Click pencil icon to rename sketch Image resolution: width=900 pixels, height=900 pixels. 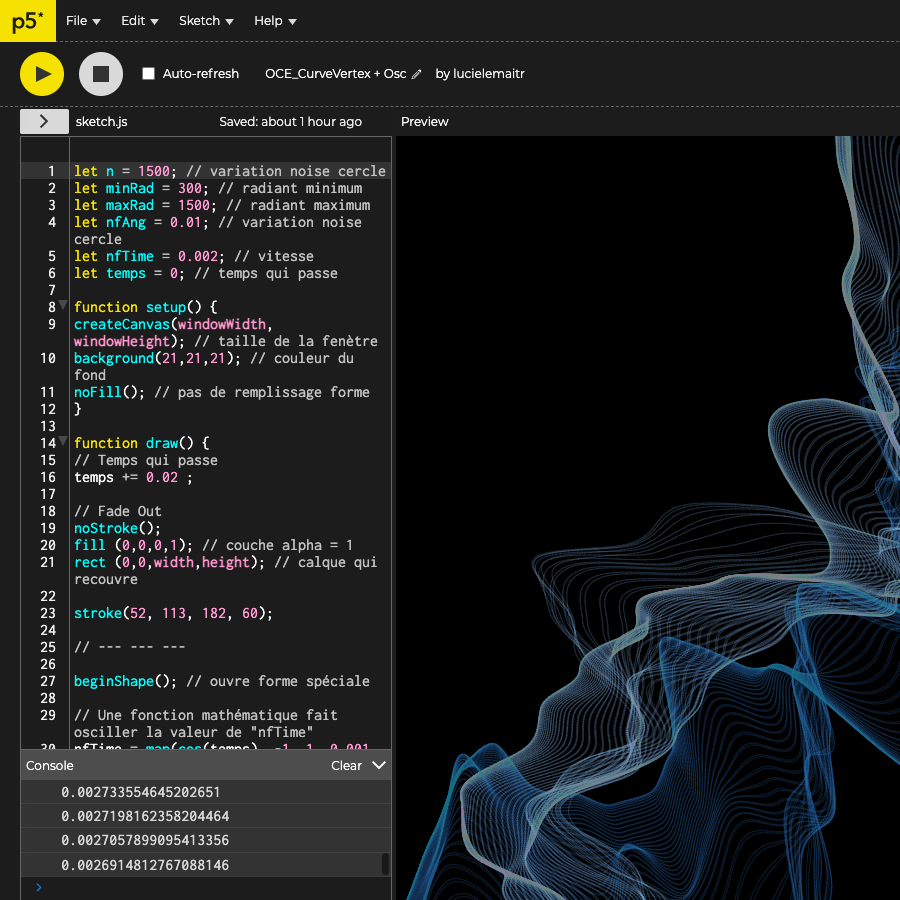(417, 74)
